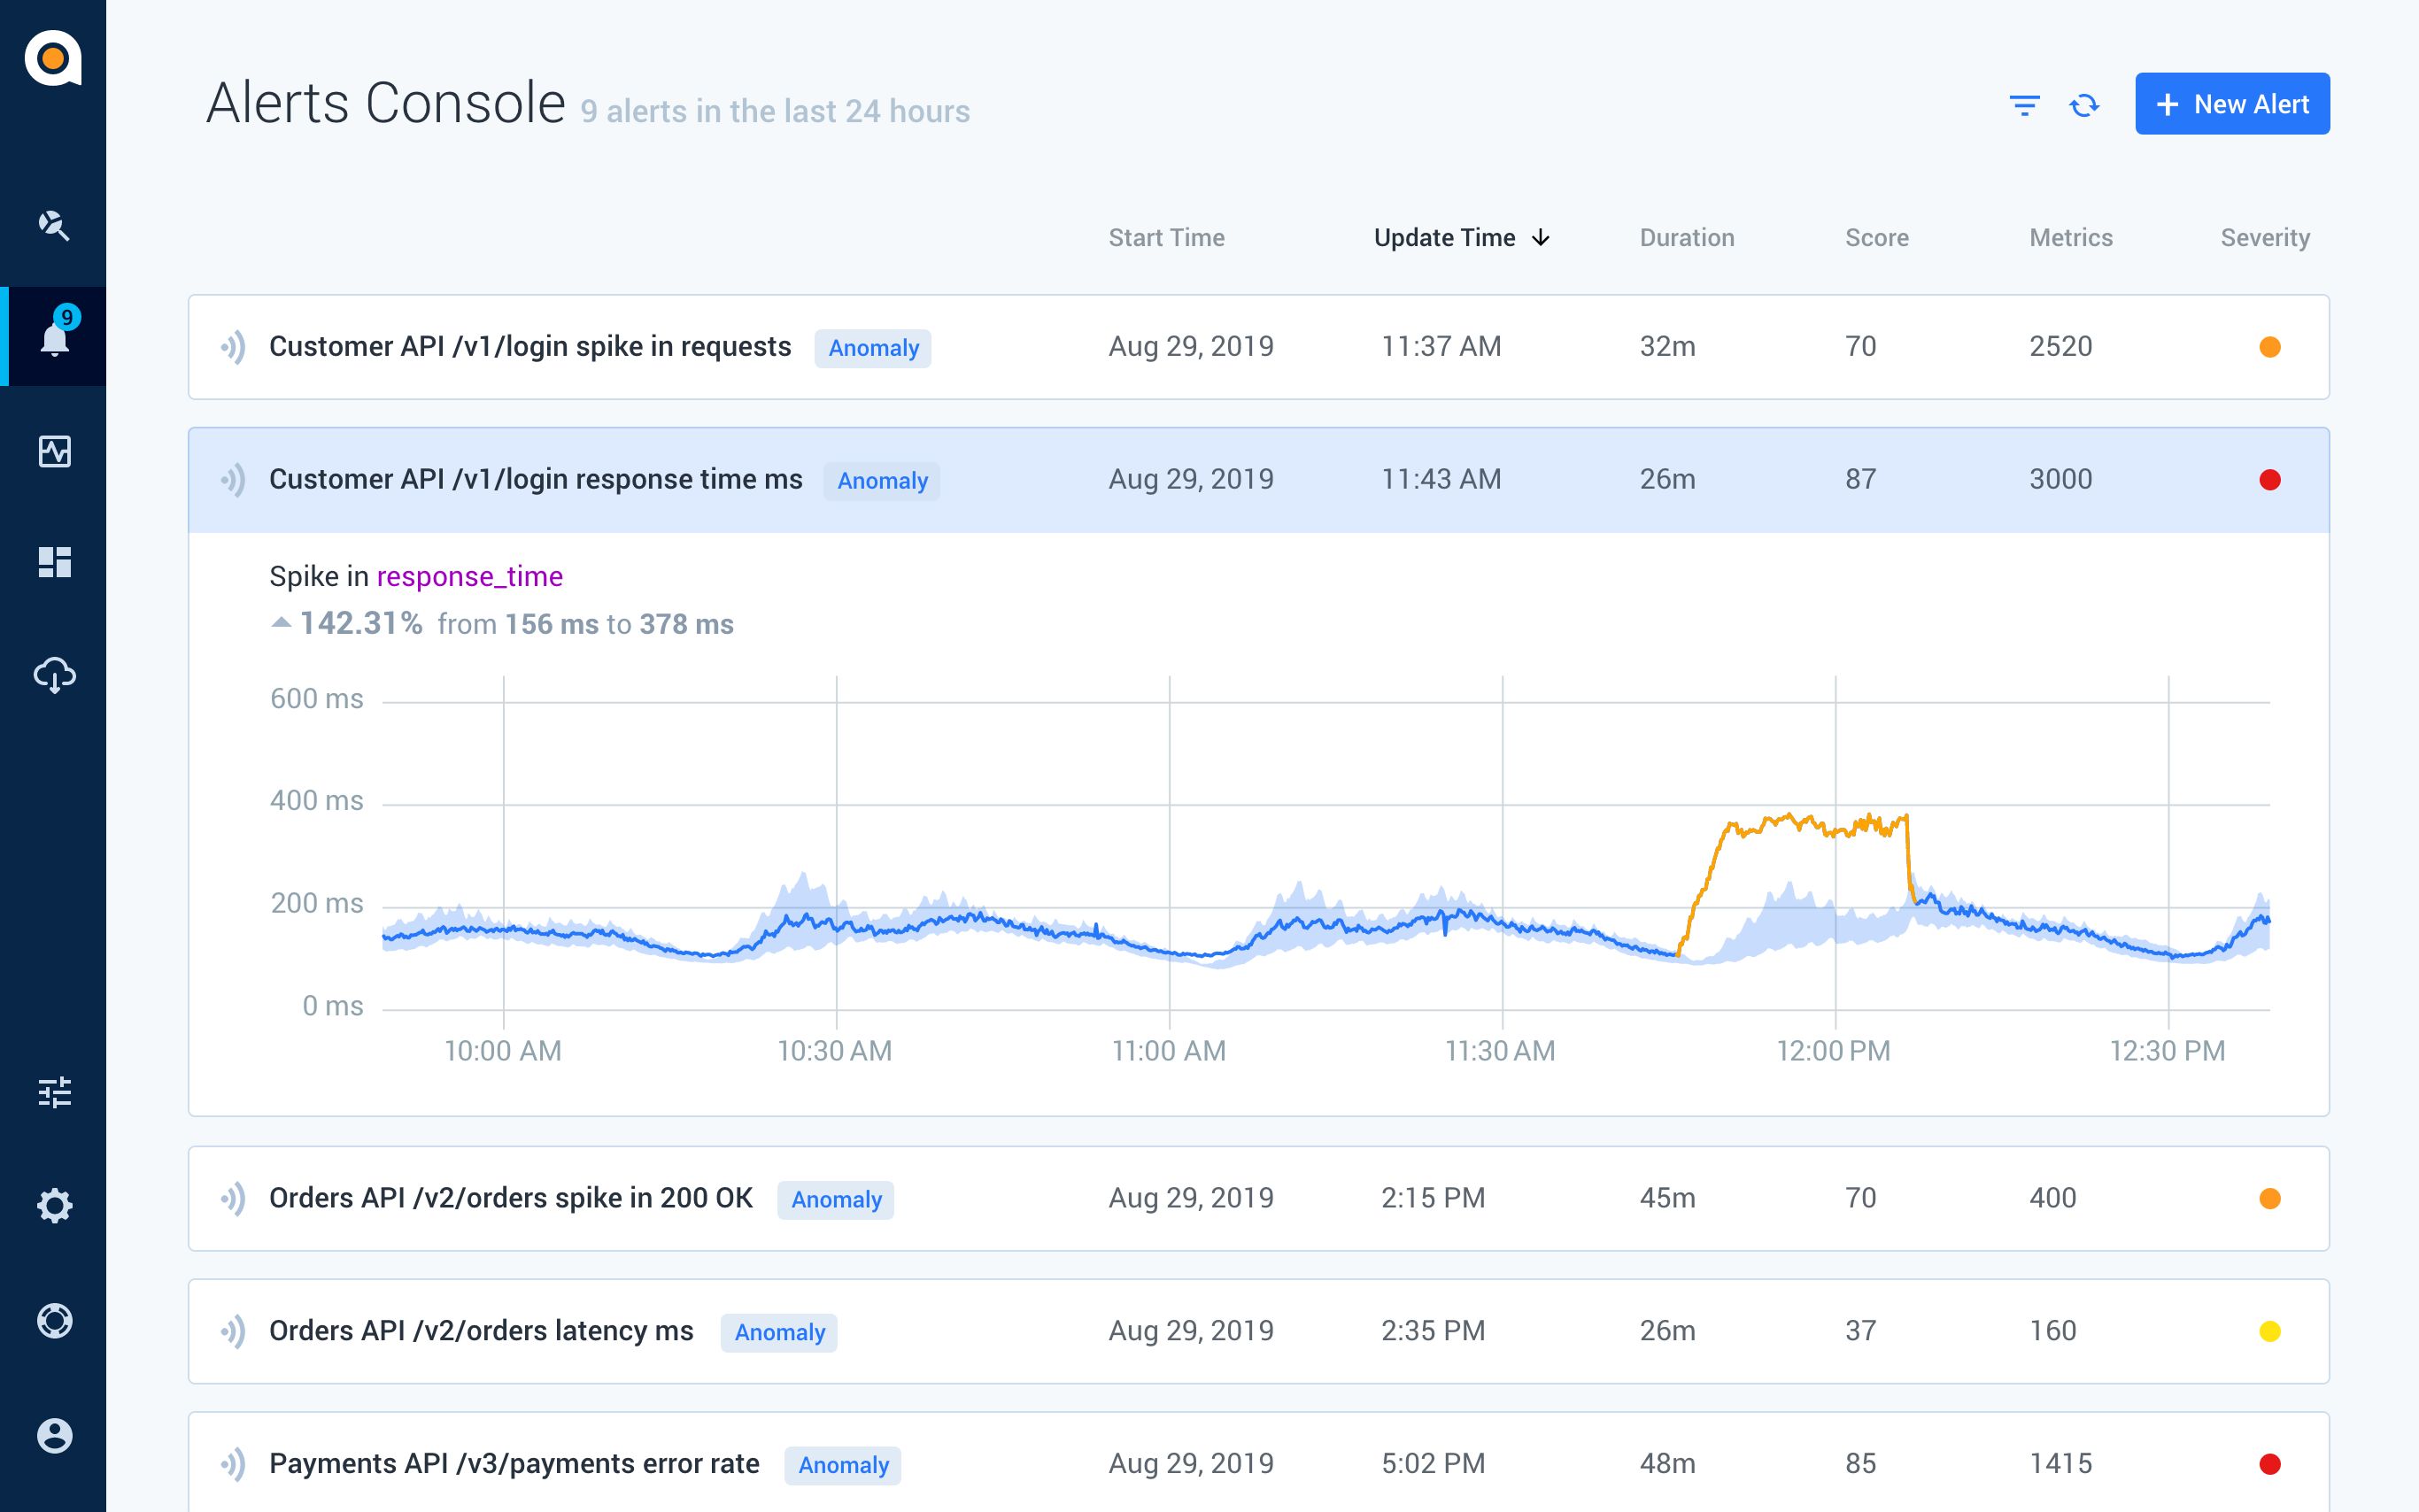The image size is (2419, 1512).
Task: Click the Update Time sort arrow
Action: tap(1541, 237)
